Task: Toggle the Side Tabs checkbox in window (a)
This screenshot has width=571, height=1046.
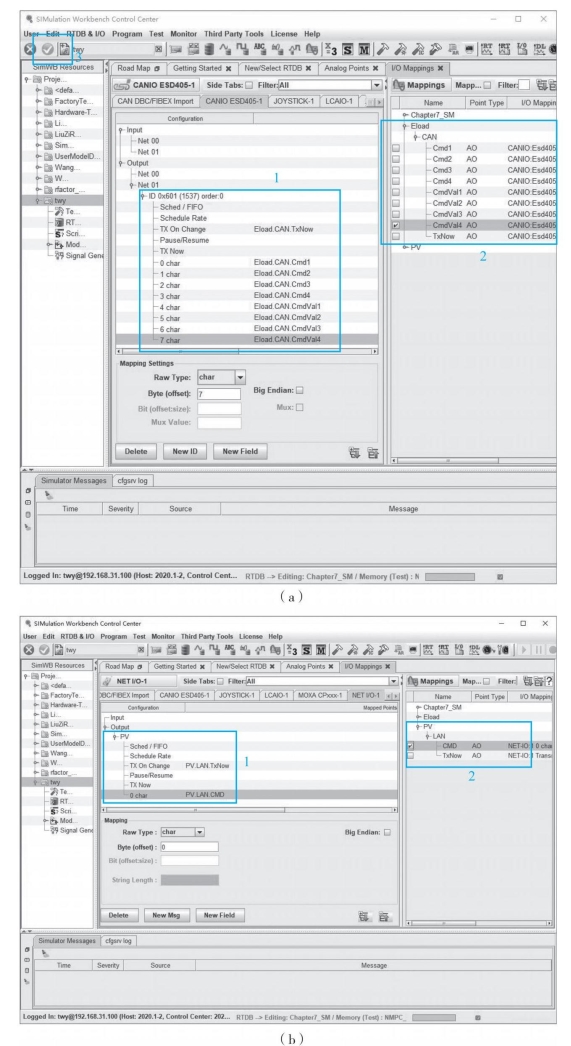Action: pyautogui.click(x=249, y=85)
